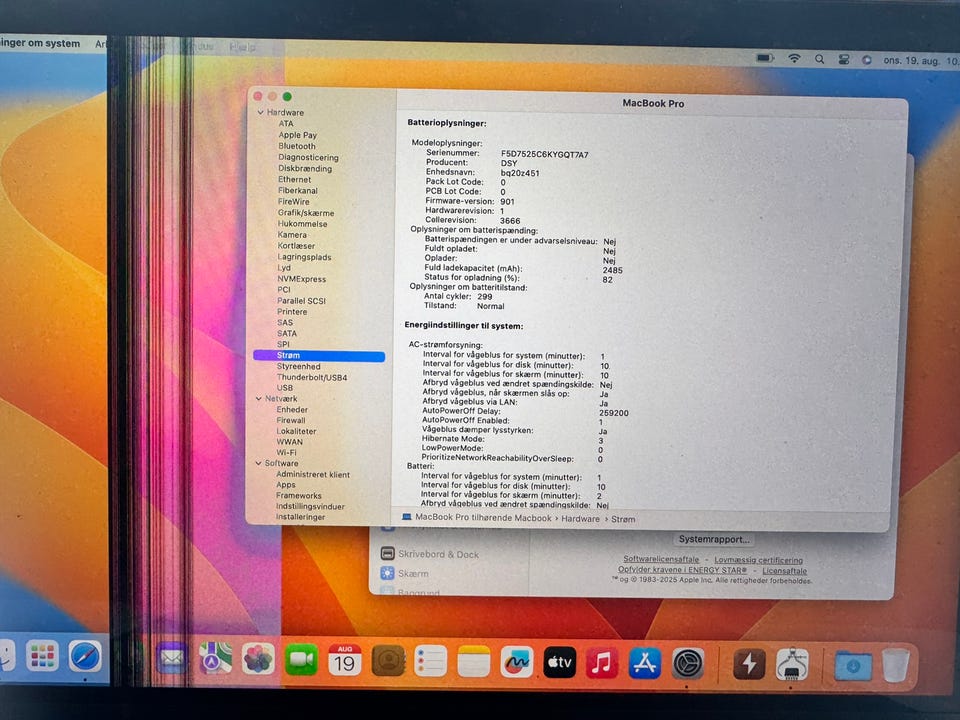Select Grafik/skærme in sidebar

click(306, 213)
